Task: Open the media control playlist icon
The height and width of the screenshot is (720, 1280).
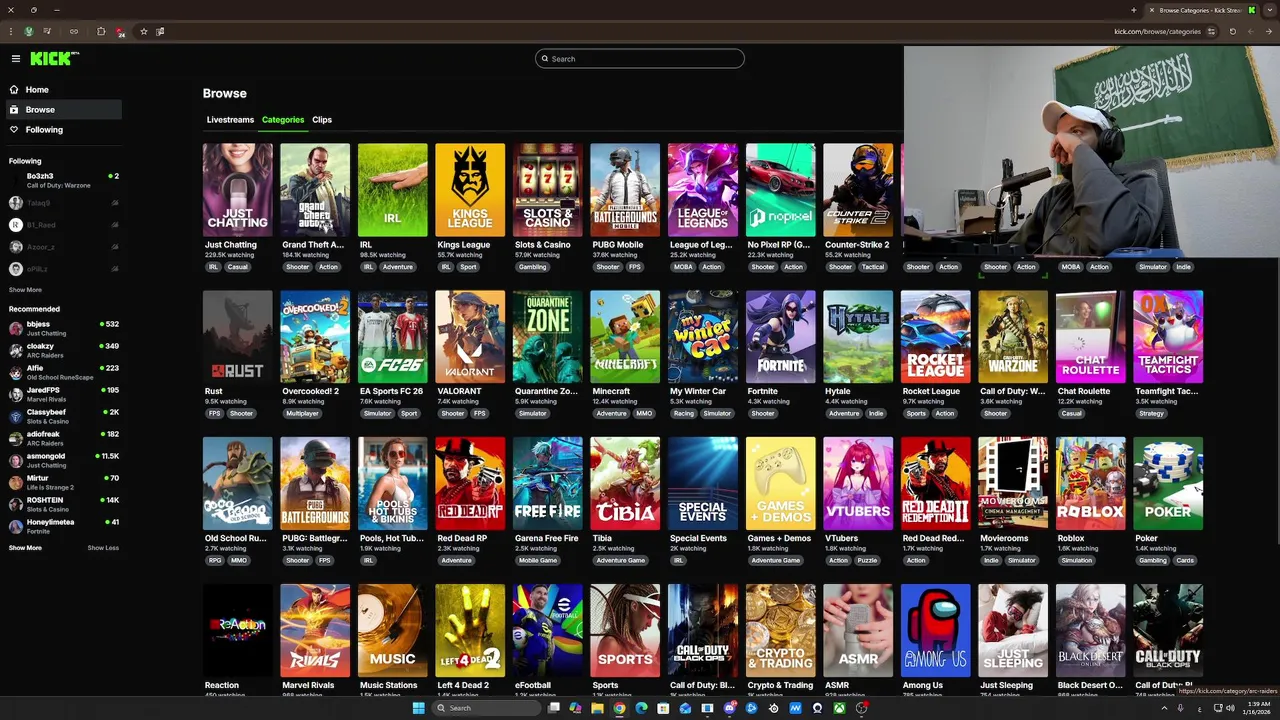Action: (x=47, y=31)
